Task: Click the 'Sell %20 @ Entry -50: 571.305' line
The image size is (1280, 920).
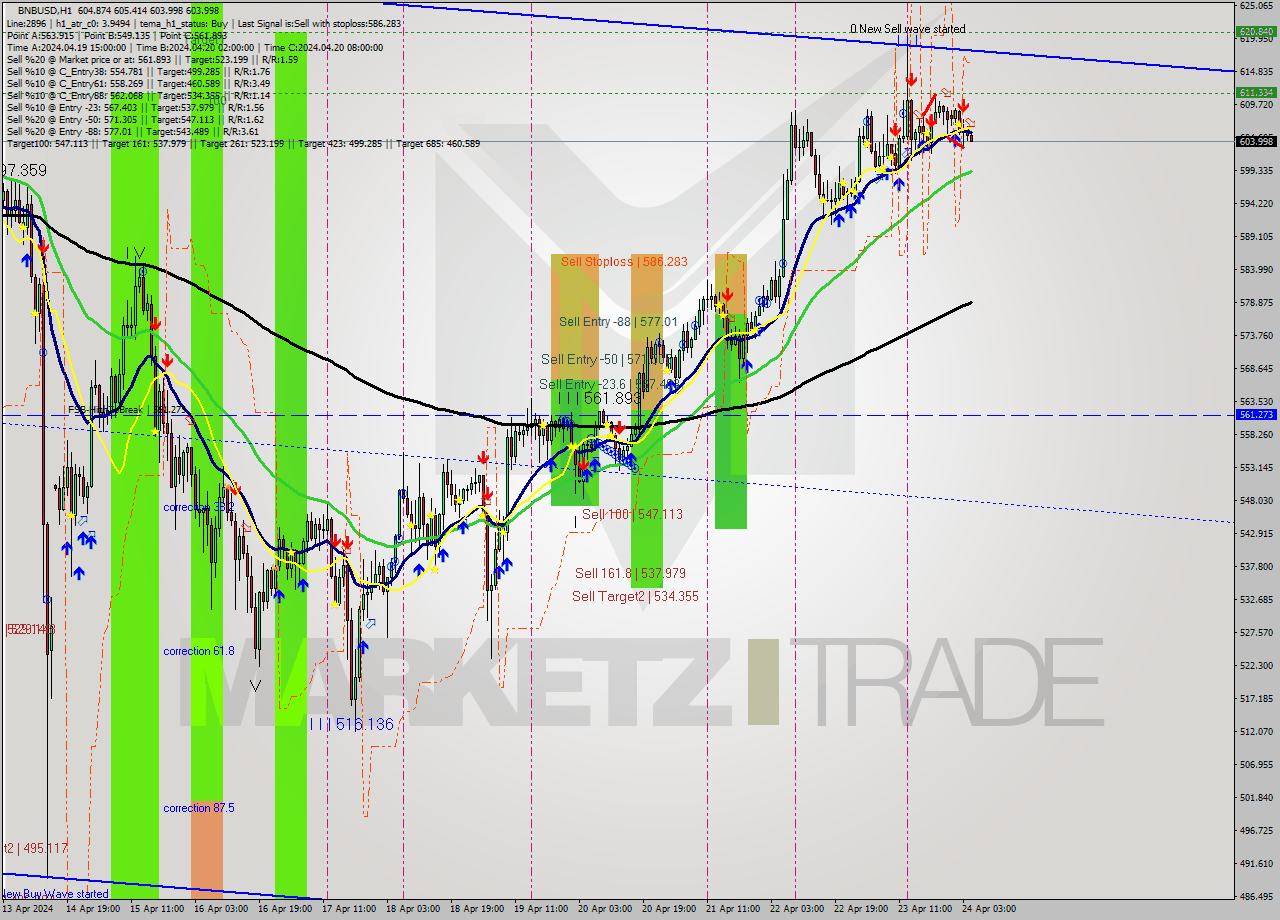Action: [x=135, y=119]
